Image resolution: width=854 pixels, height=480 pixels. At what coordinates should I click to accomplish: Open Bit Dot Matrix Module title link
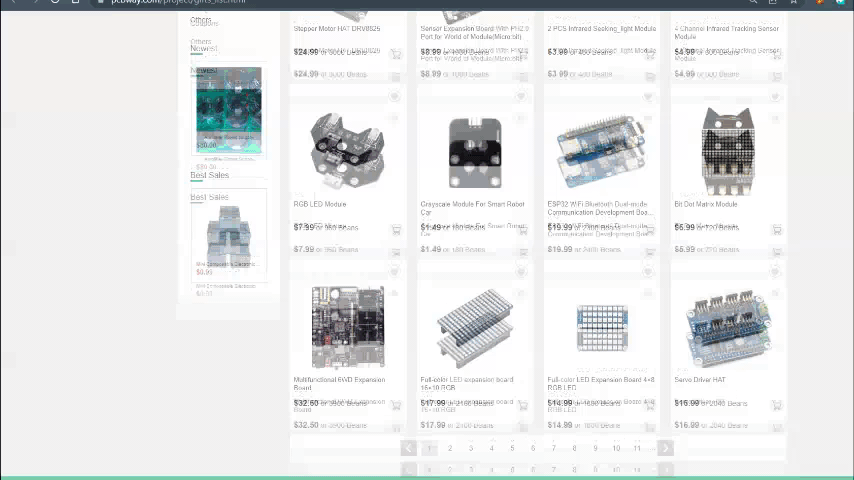coord(706,204)
